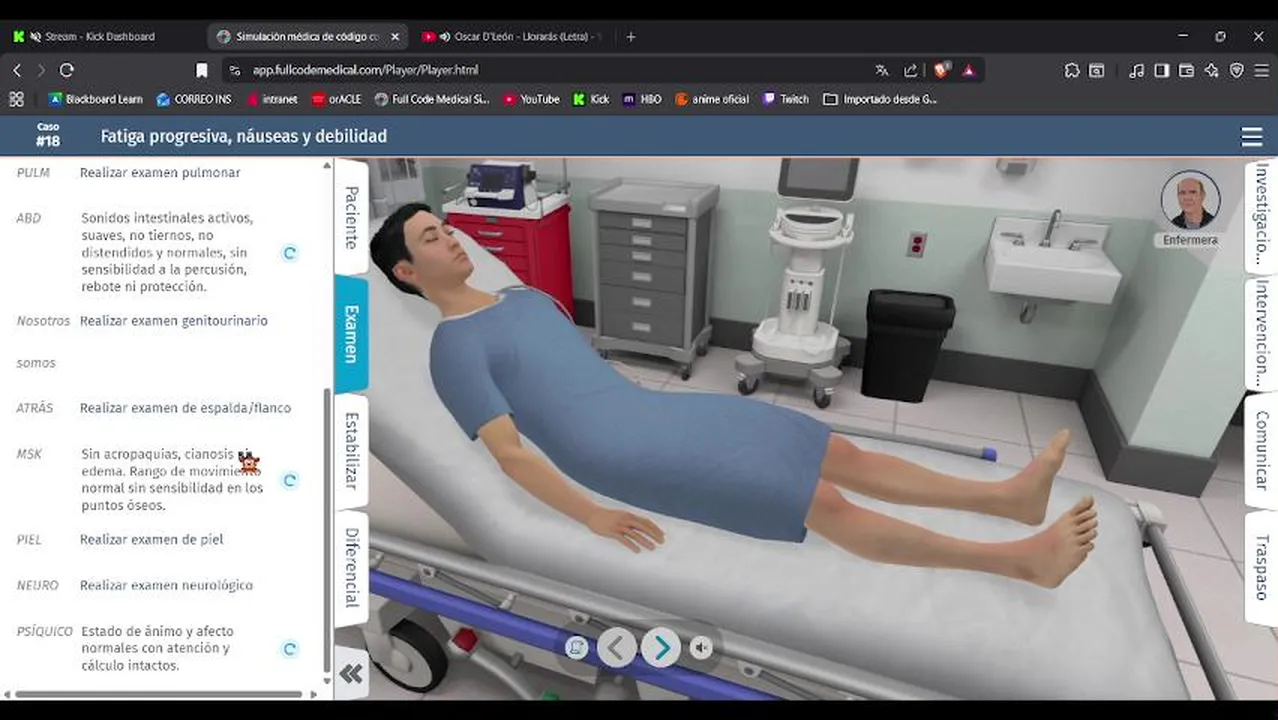The width and height of the screenshot is (1278, 720).
Task: Click the exam panel horizontal scrollbar
Action: click(158, 694)
